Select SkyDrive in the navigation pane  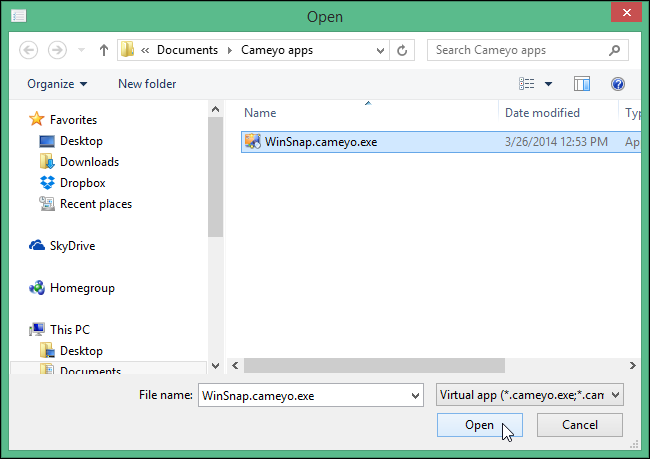click(72, 246)
